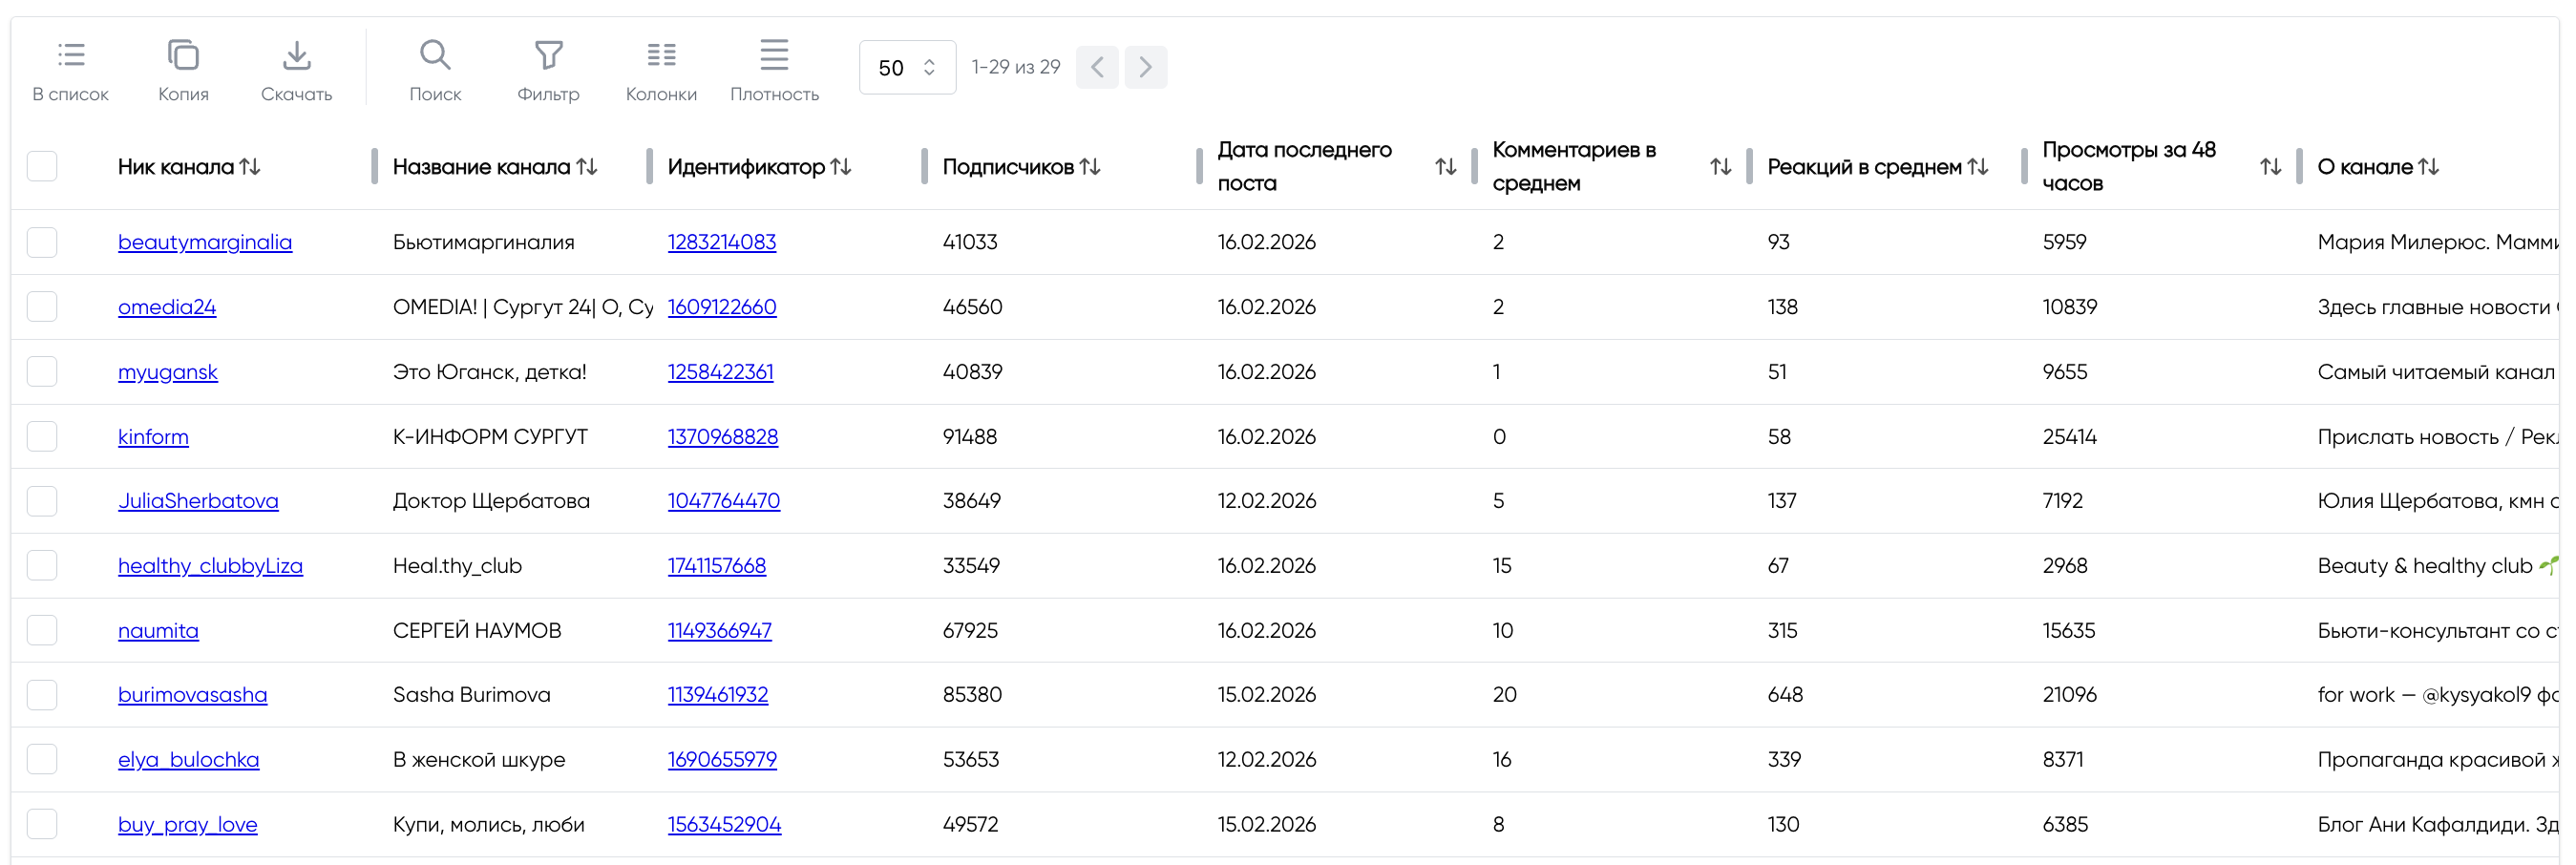This screenshot has width=2576, height=865.
Task: Open the 'Поиск' search tool
Action: (x=435, y=55)
